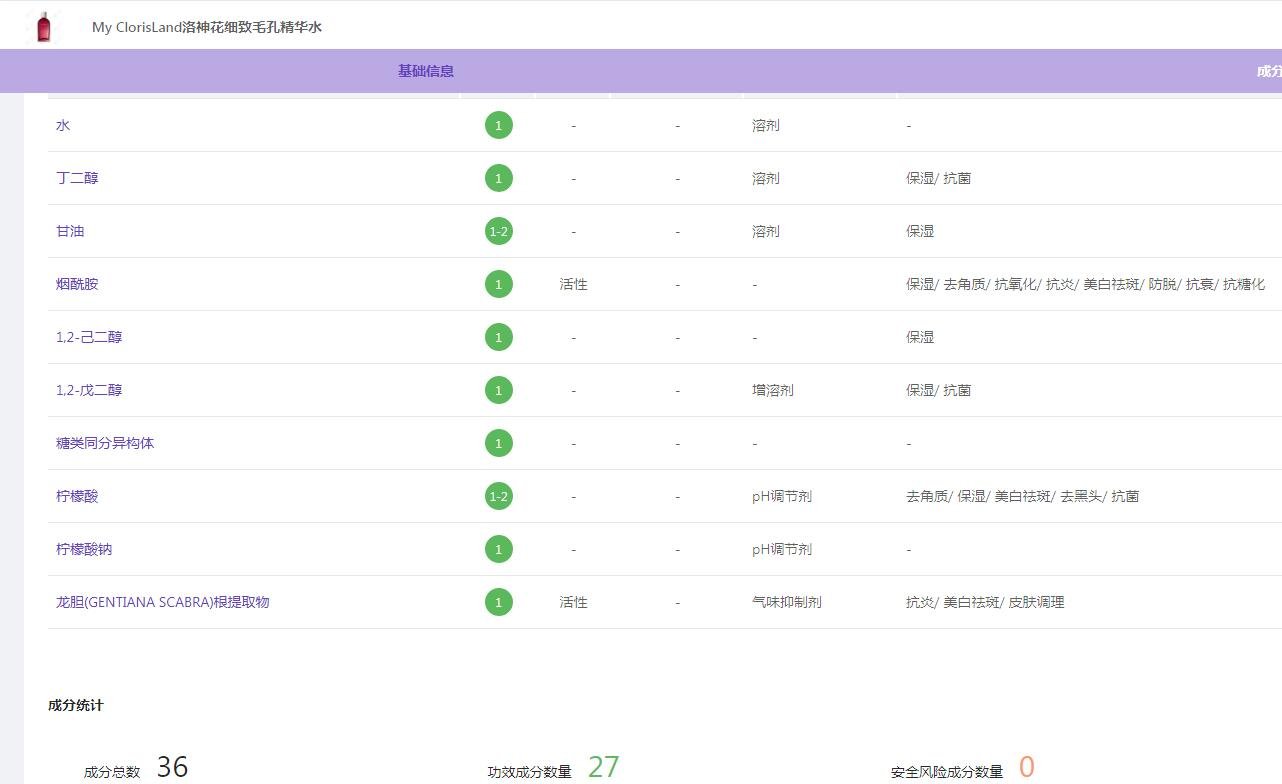Click the 烟酰胺 ingredient link

tap(77, 284)
